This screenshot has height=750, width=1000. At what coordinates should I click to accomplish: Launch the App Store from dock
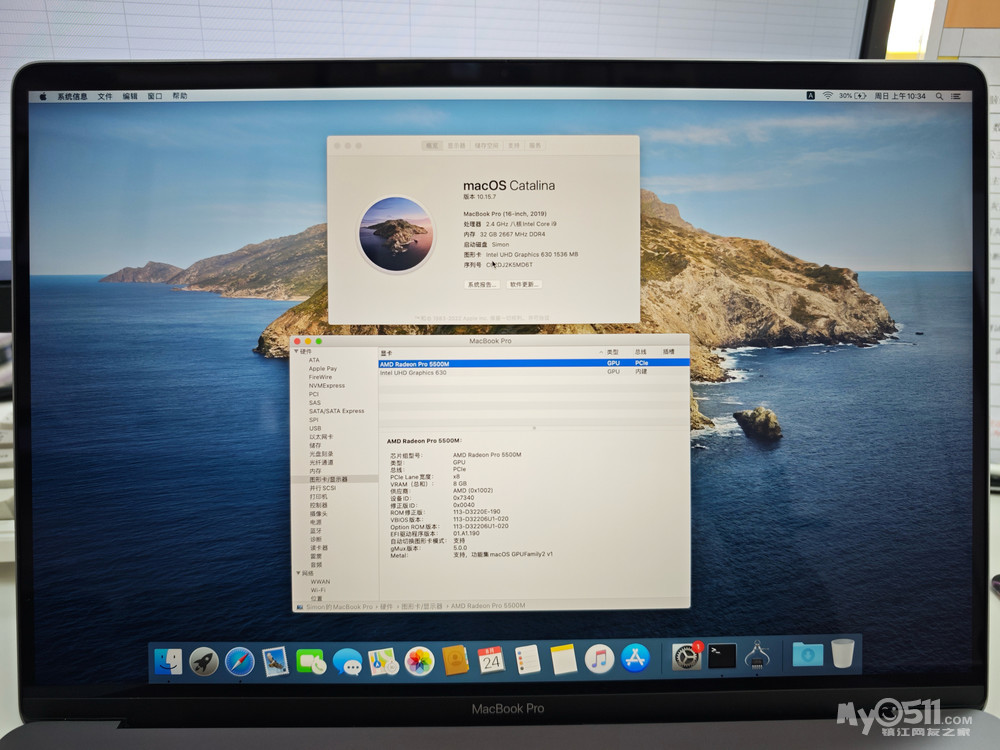pos(635,658)
